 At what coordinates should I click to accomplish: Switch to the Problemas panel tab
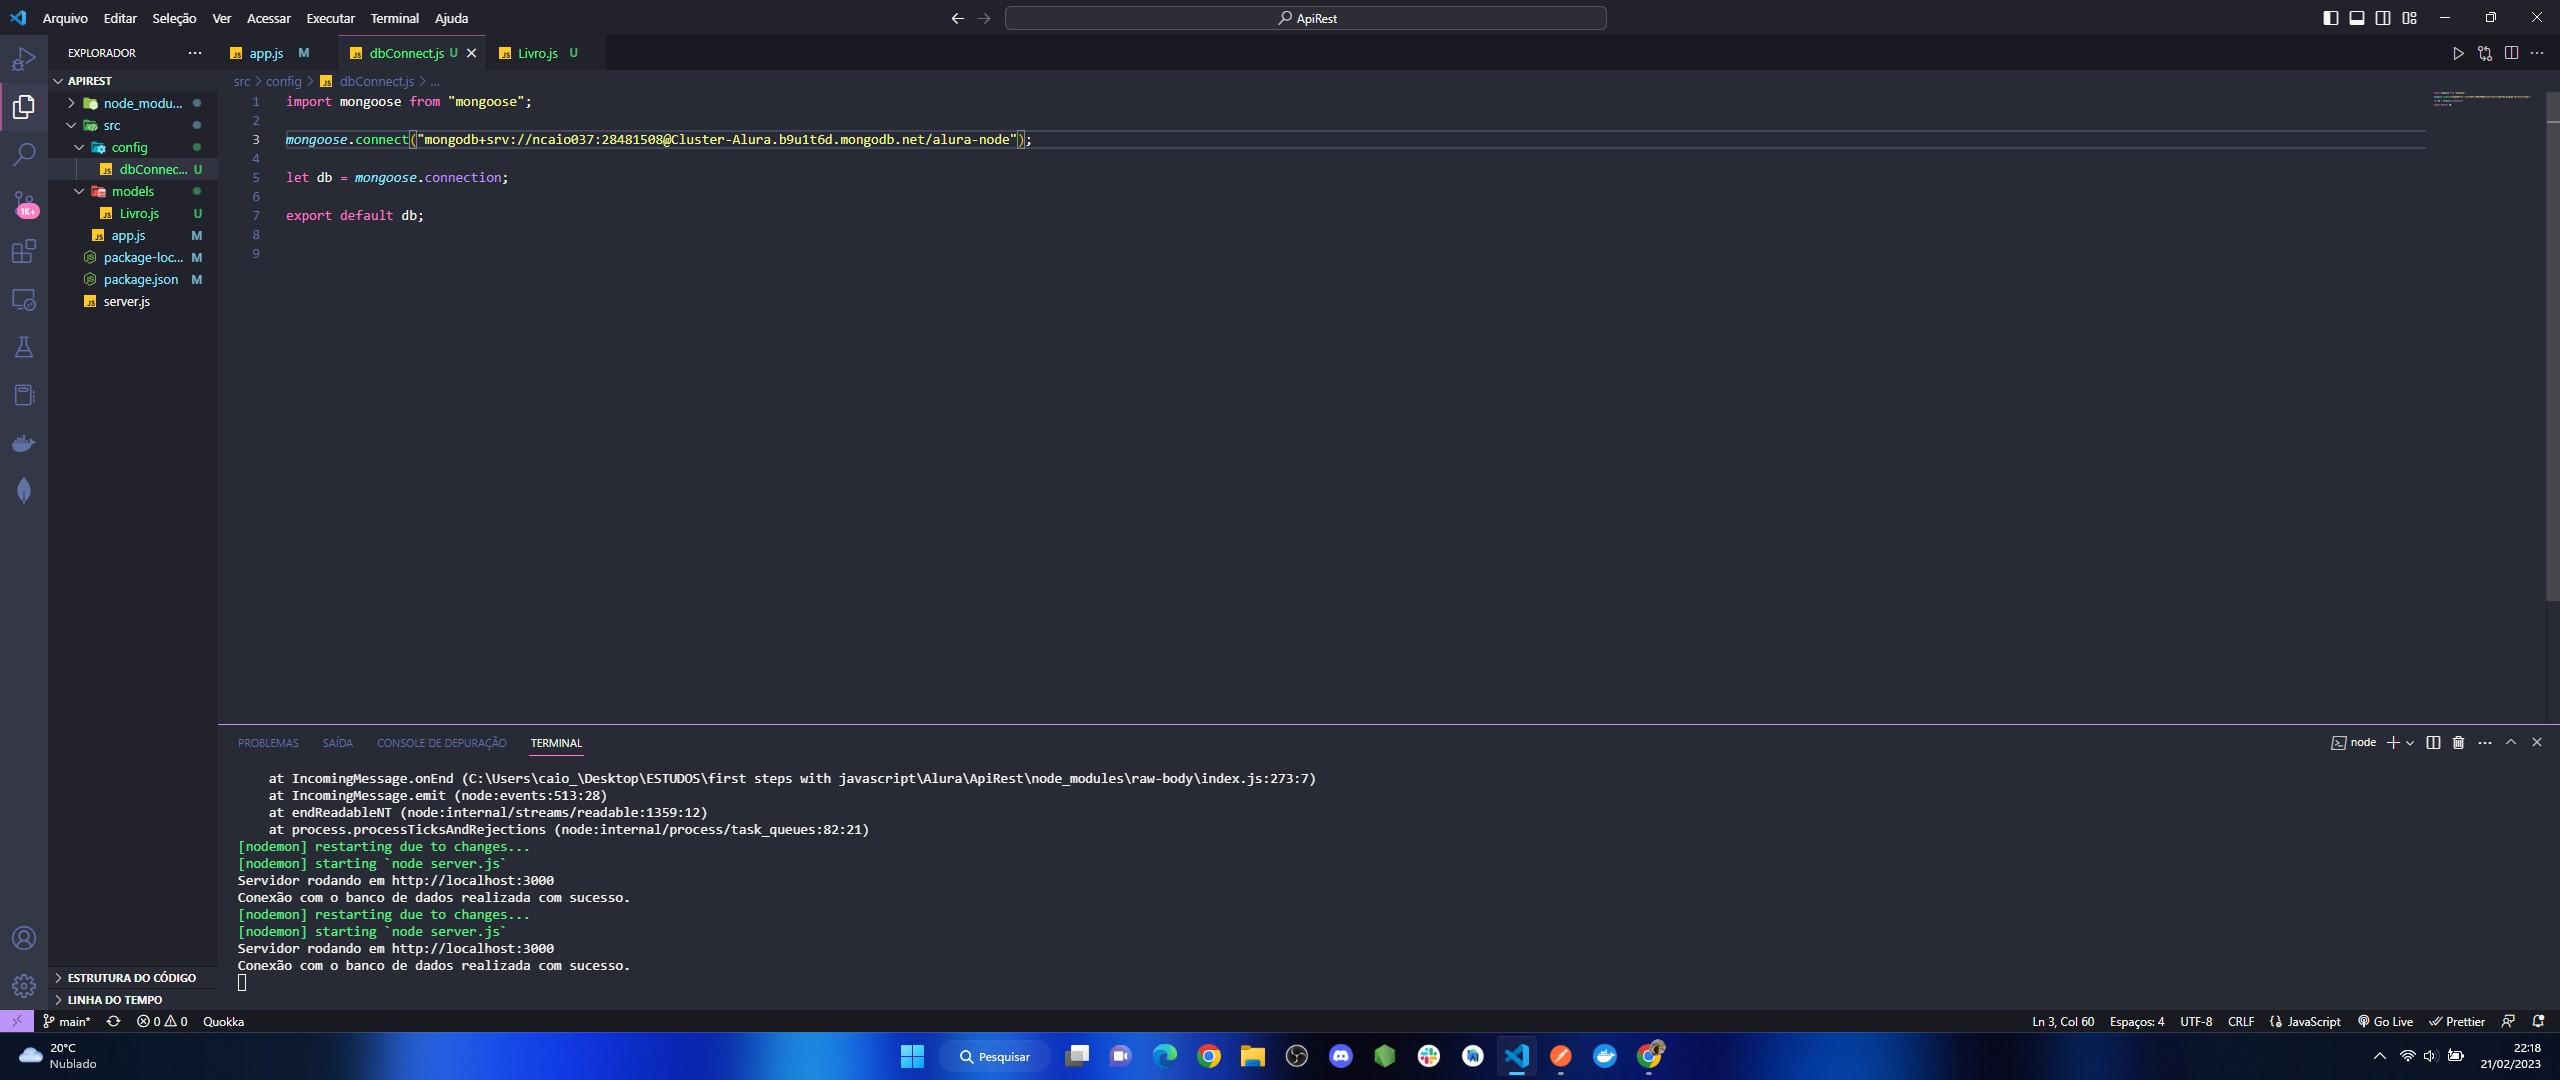click(268, 743)
